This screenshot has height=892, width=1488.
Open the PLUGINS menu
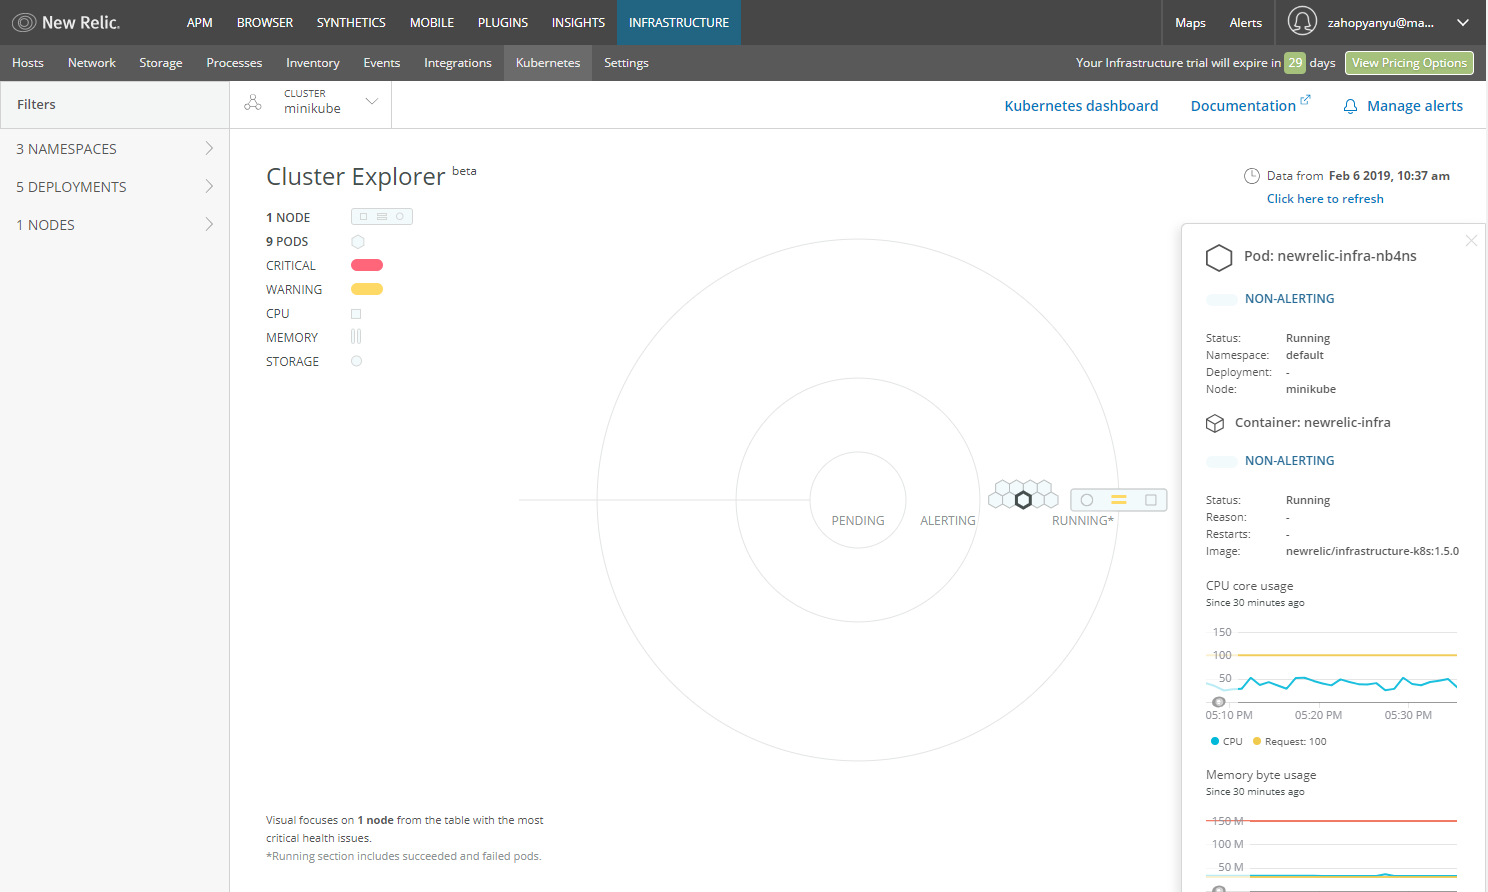pyautogui.click(x=503, y=22)
